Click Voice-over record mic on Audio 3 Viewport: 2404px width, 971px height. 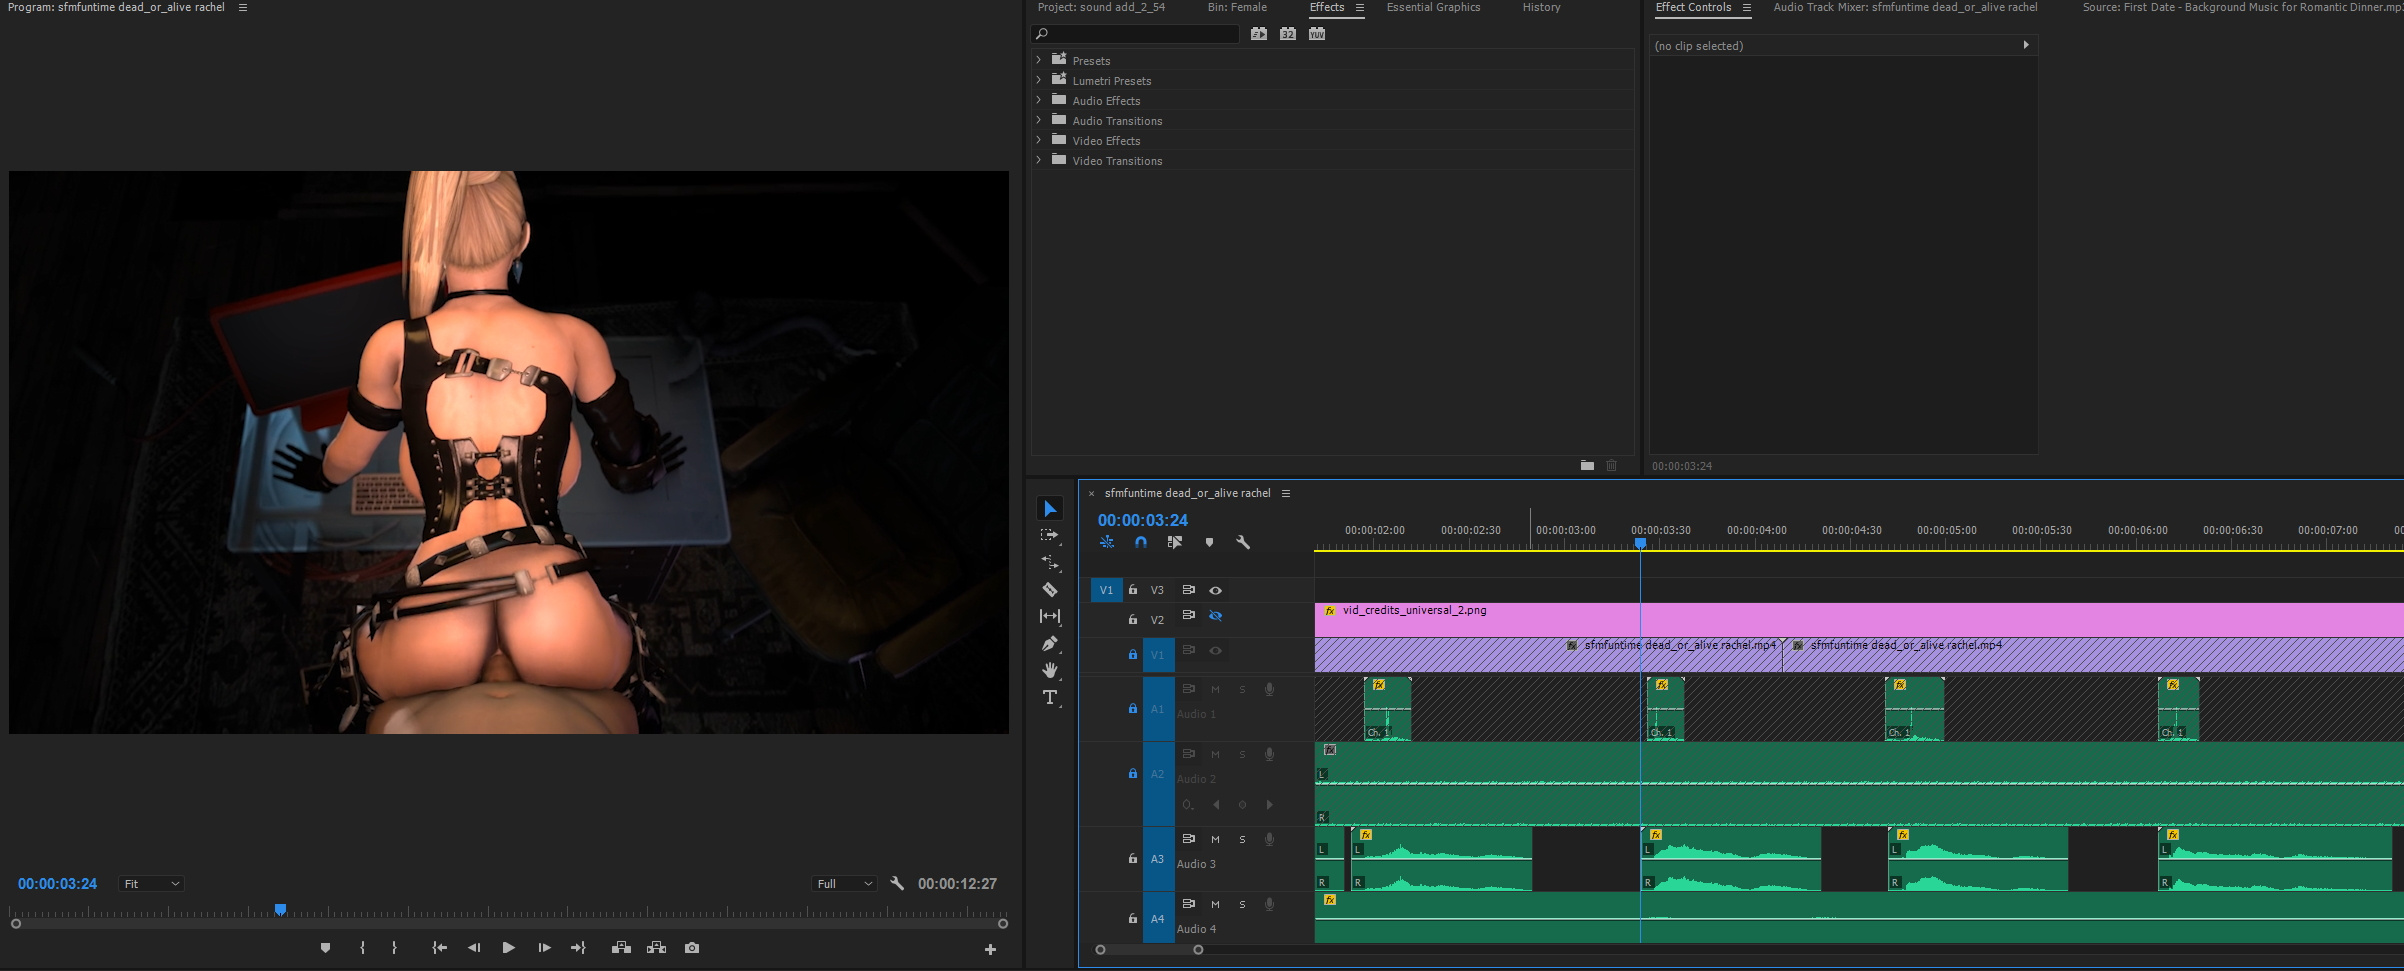click(x=1269, y=839)
